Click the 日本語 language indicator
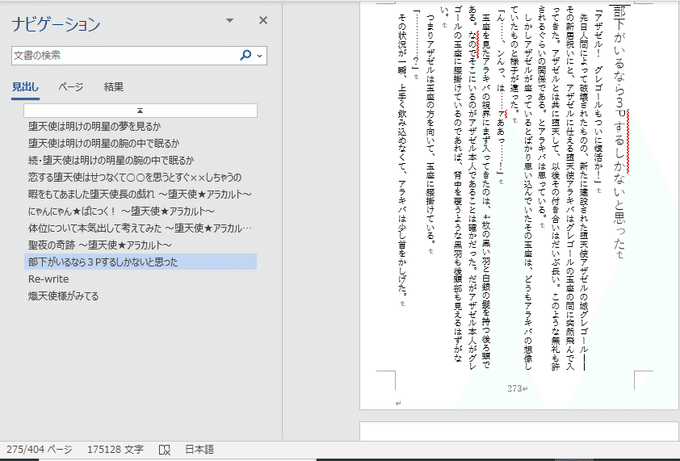The width and height of the screenshot is (680, 461). click(x=199, y=449)
